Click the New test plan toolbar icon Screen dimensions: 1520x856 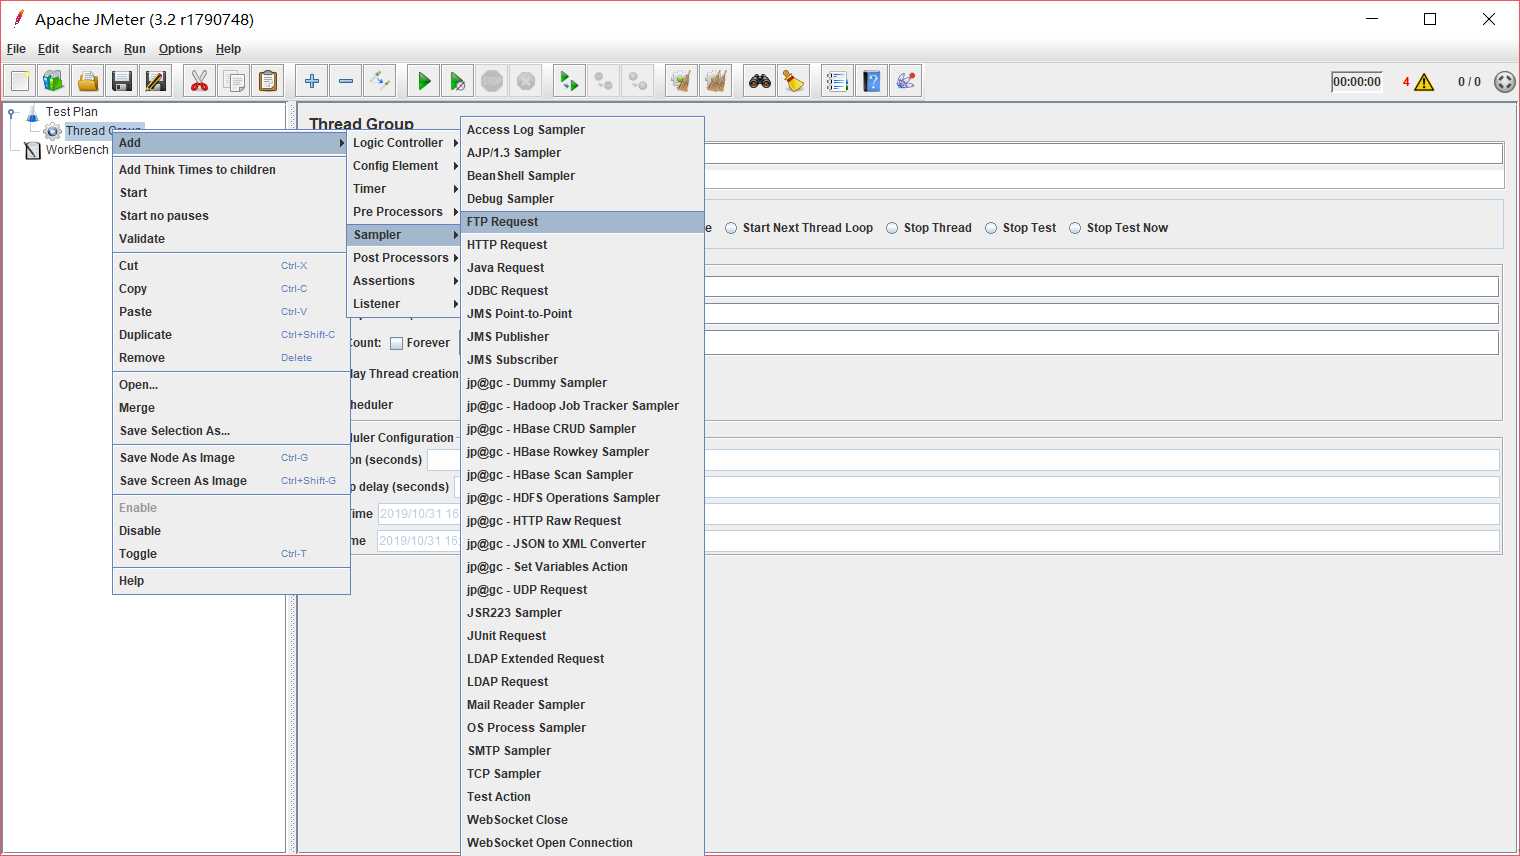coord(20,81)
